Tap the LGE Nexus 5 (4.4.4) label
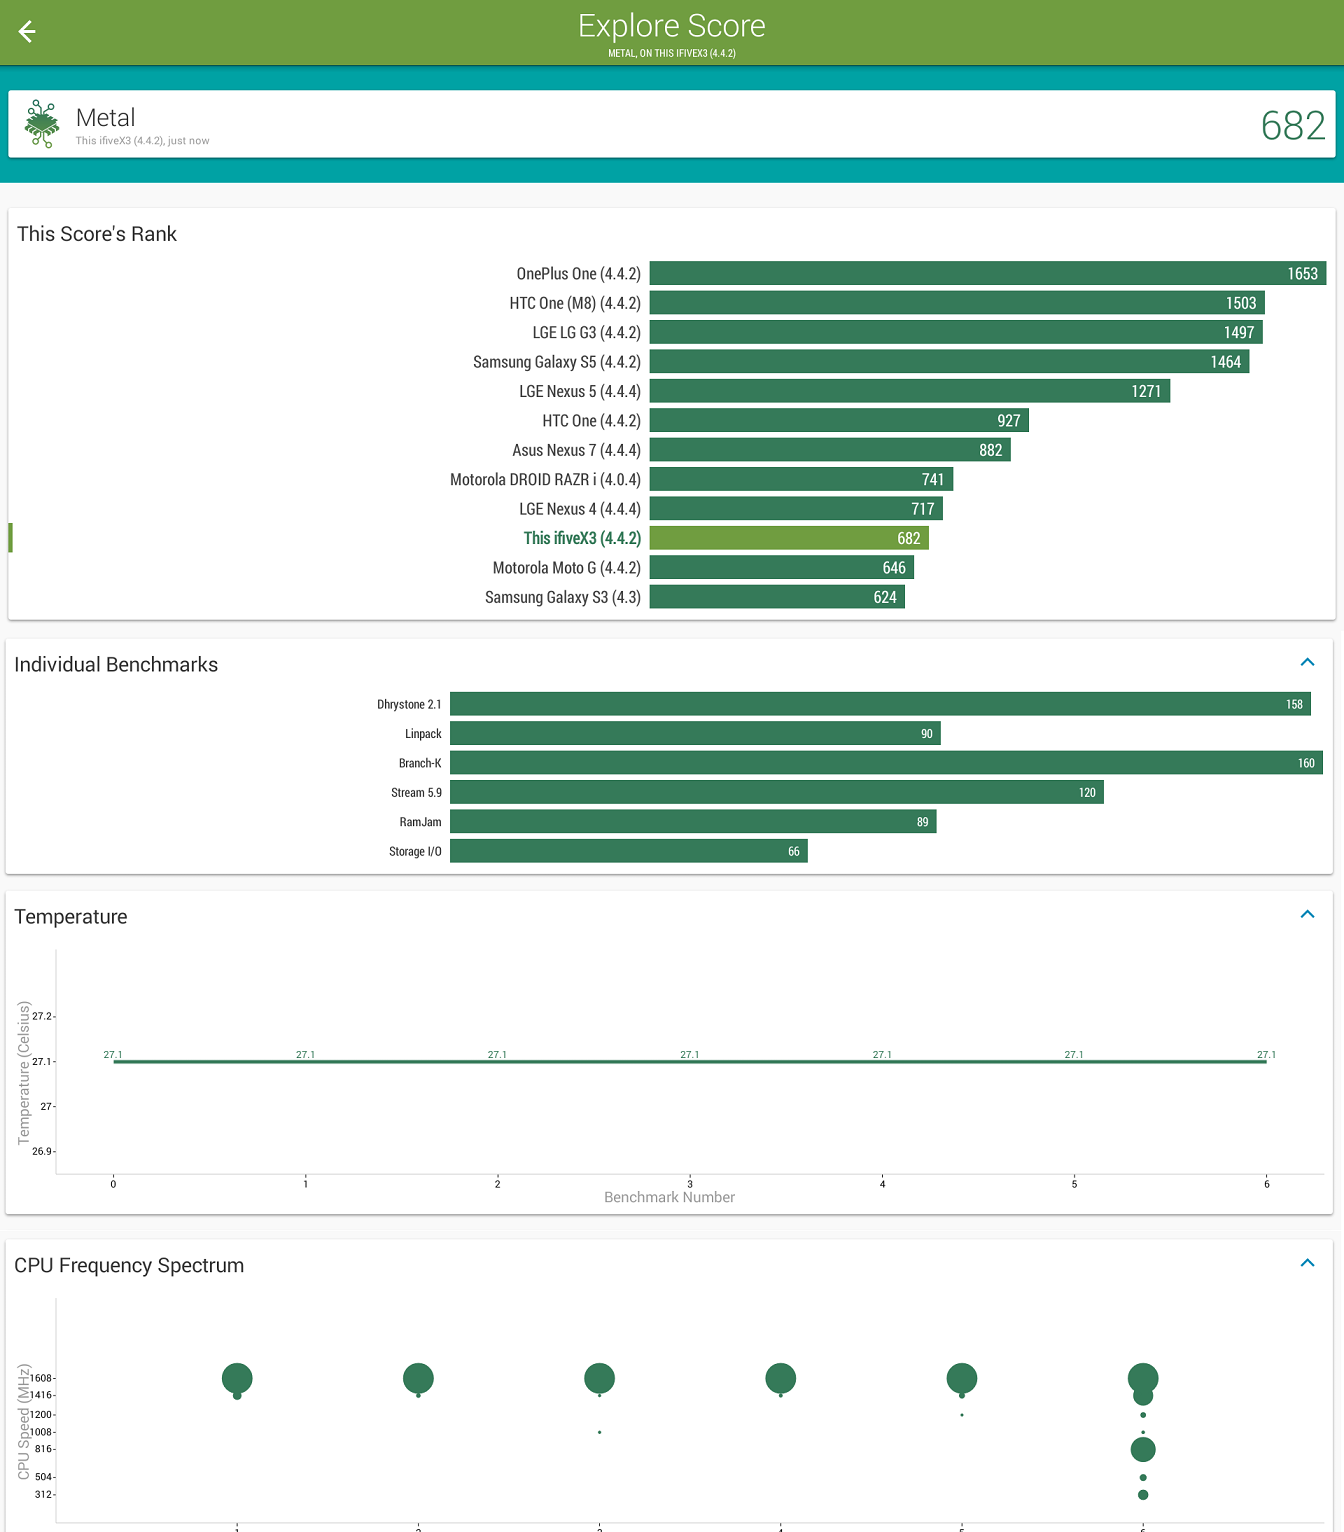This screenshot has height=1532, width=1344. coord(580,391)
